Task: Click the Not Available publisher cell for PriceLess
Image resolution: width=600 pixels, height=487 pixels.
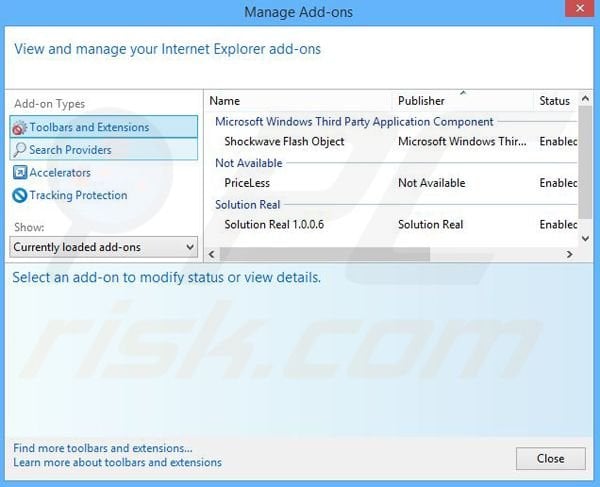Action: tap(432, 183)
